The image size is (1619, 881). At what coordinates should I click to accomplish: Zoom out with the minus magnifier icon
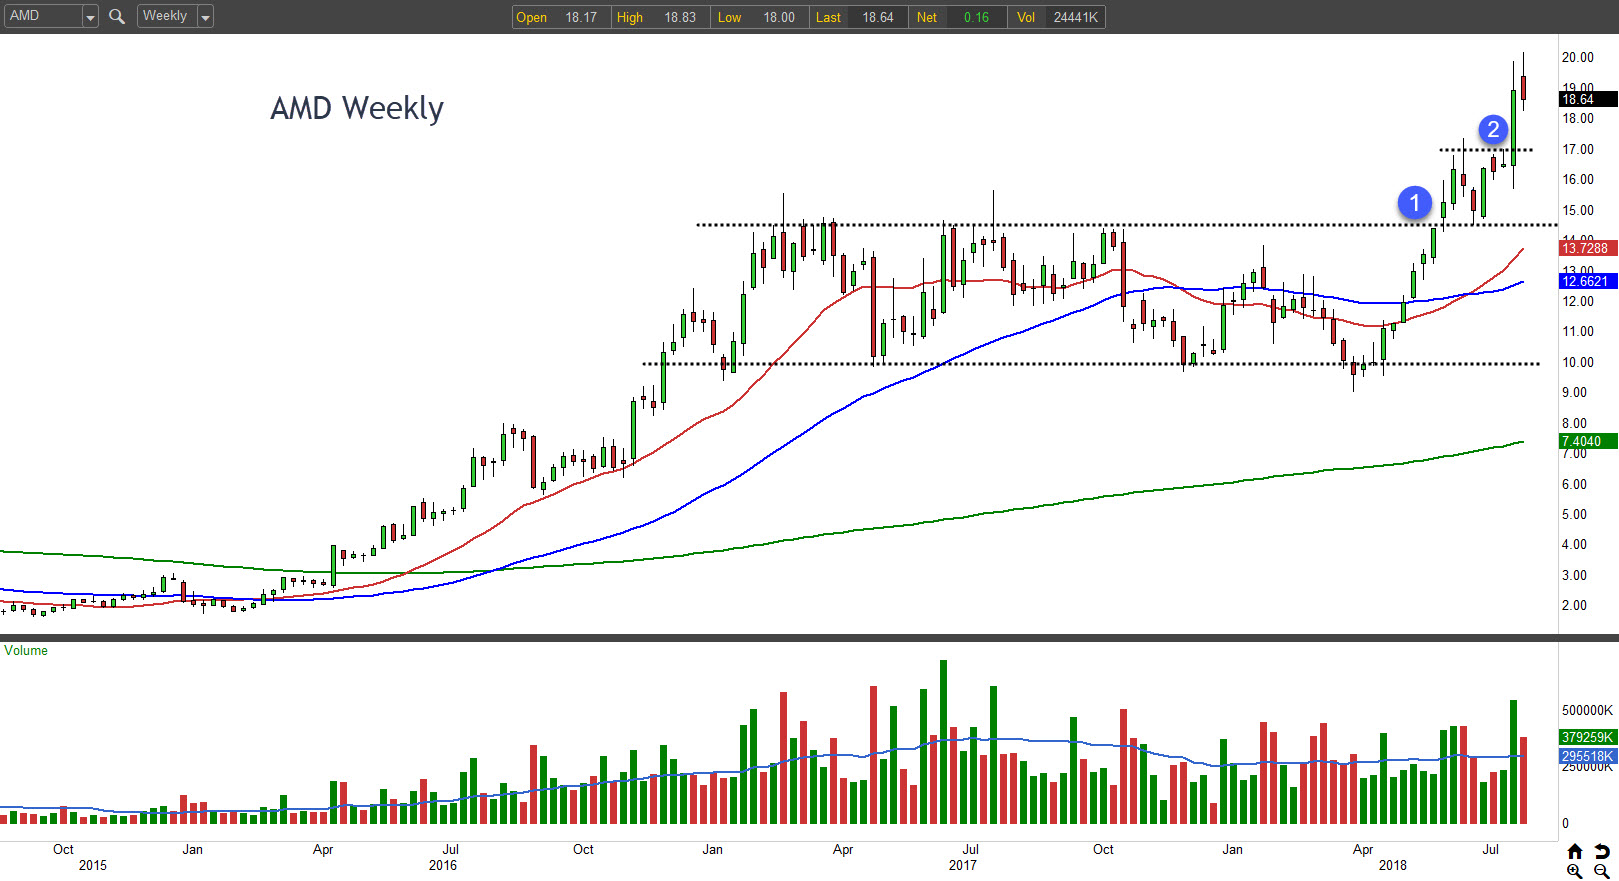coord(1602,871)
